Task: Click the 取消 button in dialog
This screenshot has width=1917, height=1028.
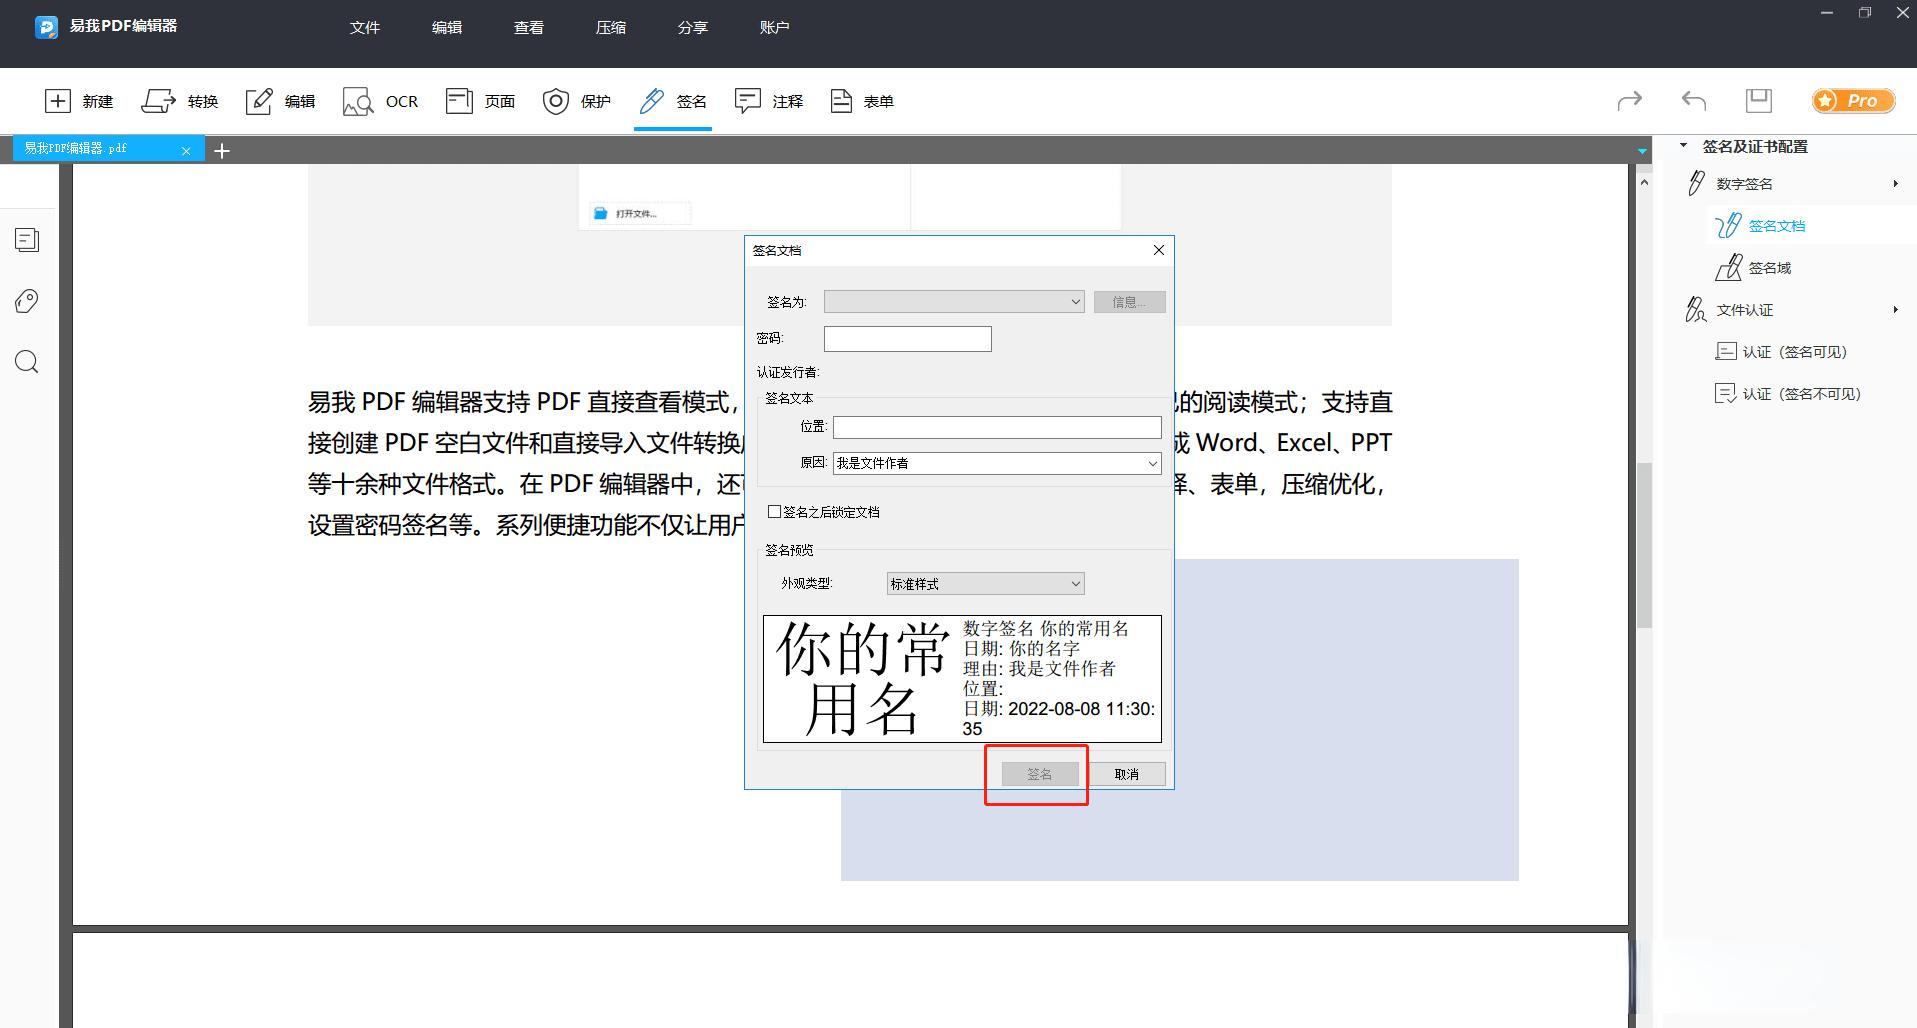Action: (1127, 774)
